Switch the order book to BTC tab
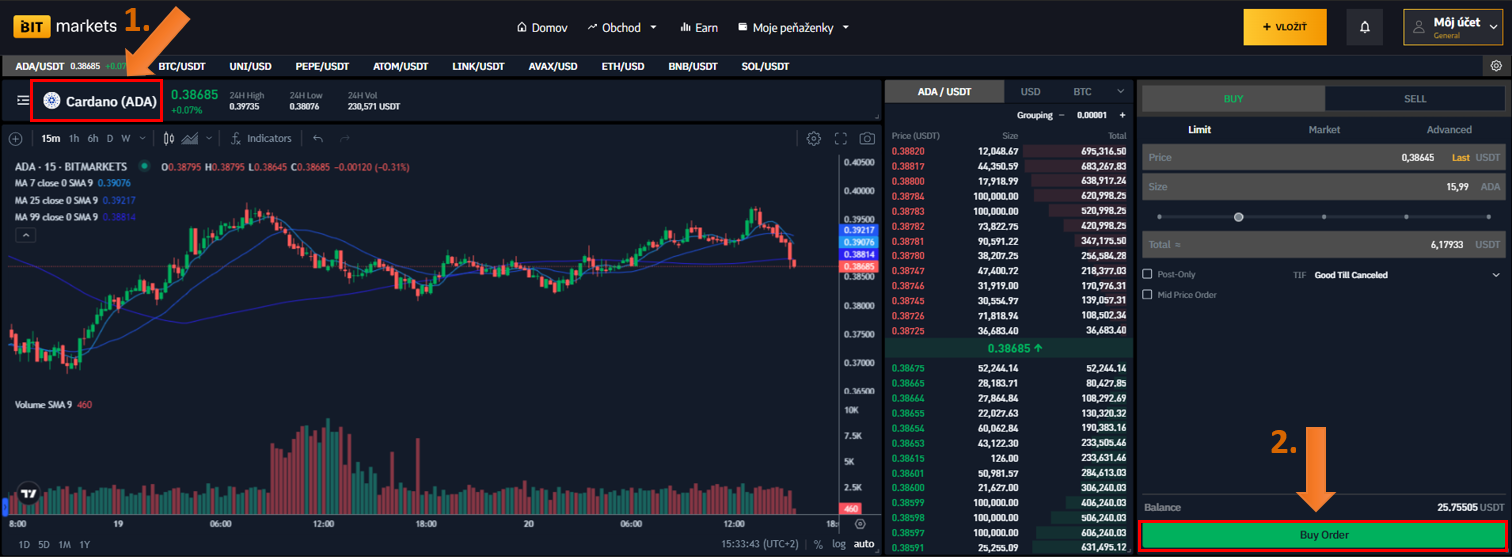The height and width of the screenshot is (557, 1512). click(1082, 92)
